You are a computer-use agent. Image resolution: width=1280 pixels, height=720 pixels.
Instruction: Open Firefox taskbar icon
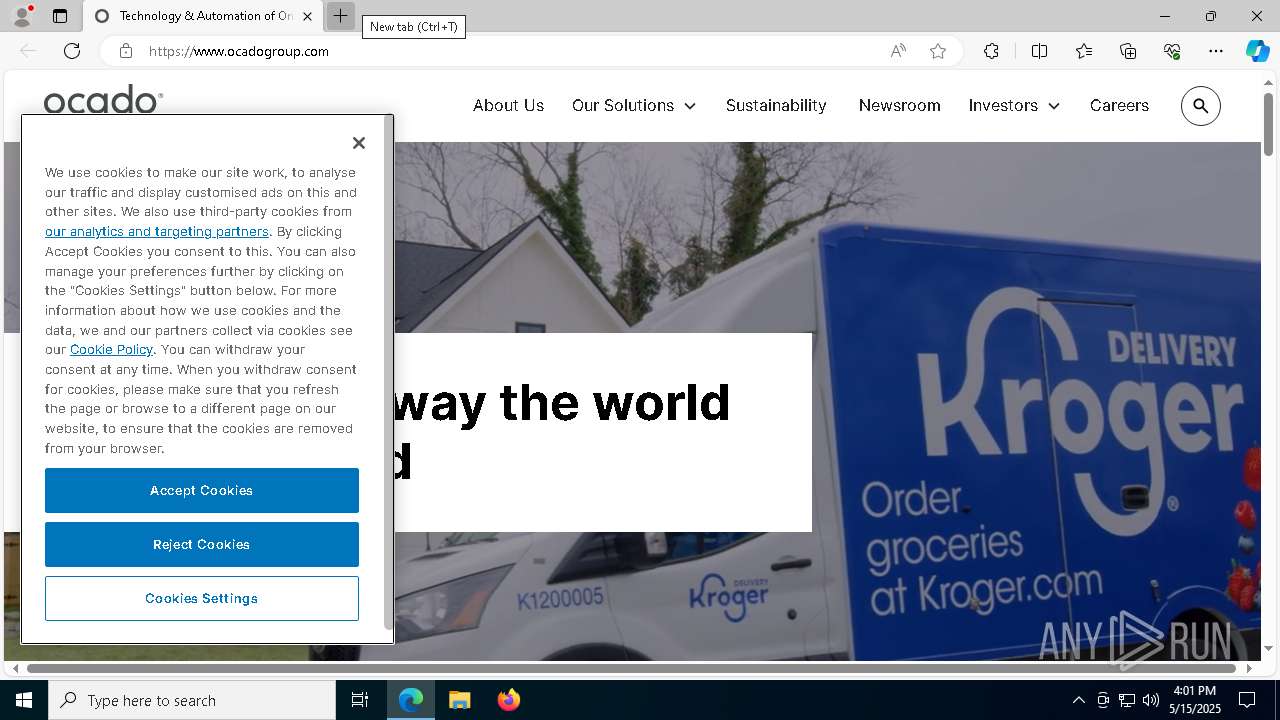tap(508, 700)
